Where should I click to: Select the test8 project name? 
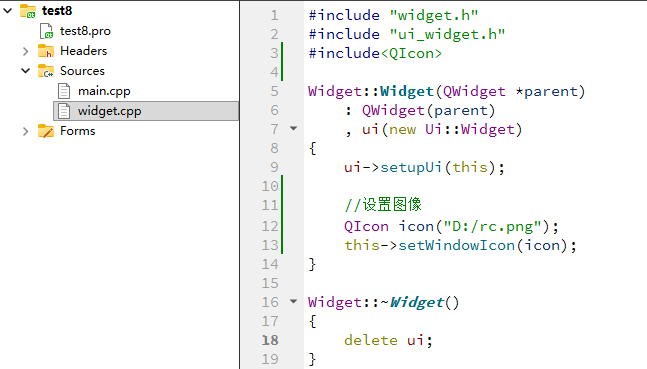tap(57, 11)
